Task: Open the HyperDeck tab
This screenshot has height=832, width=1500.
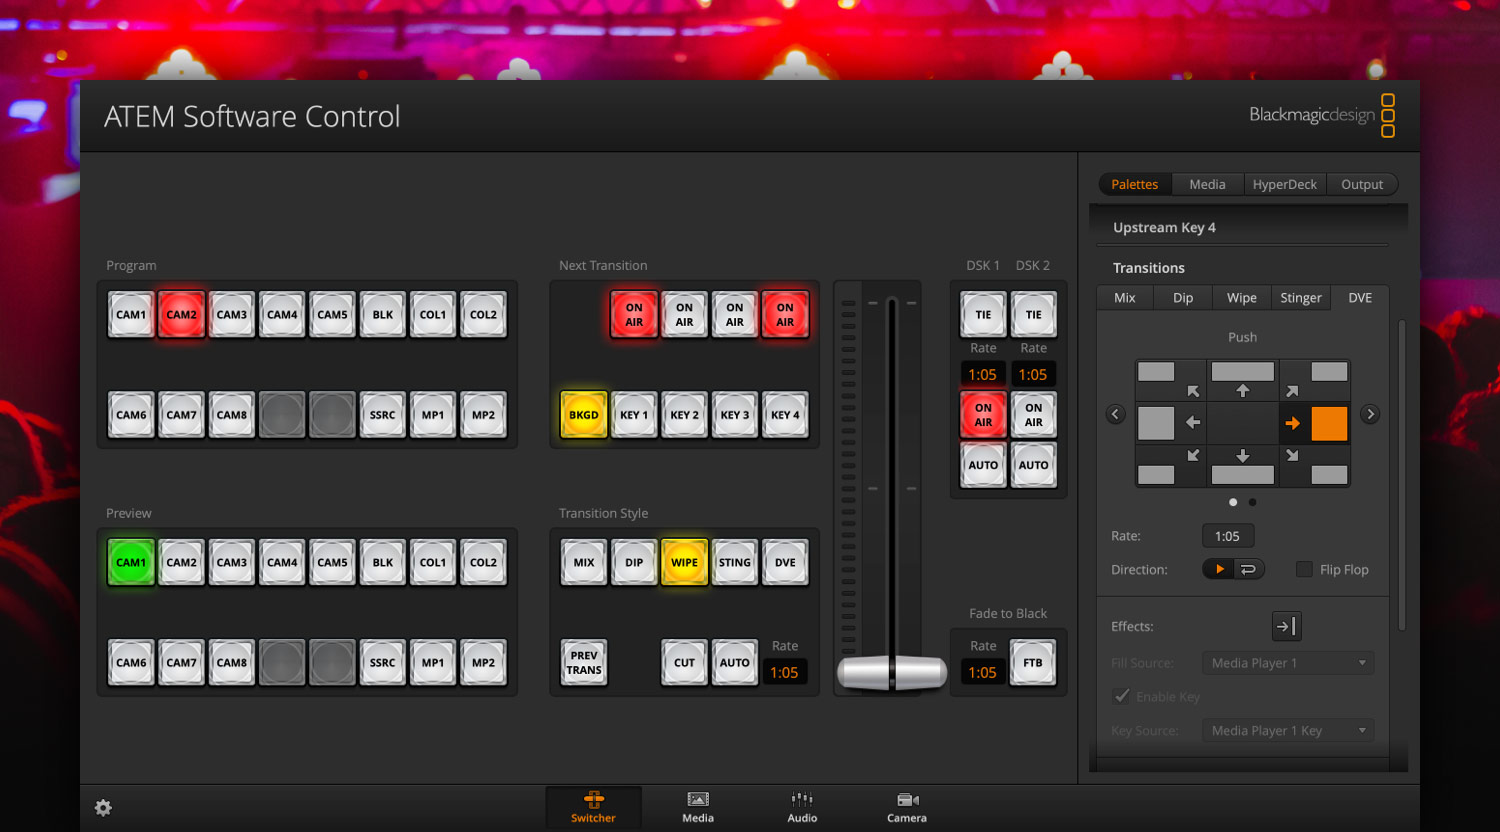Action: [x=1284, y=184]
